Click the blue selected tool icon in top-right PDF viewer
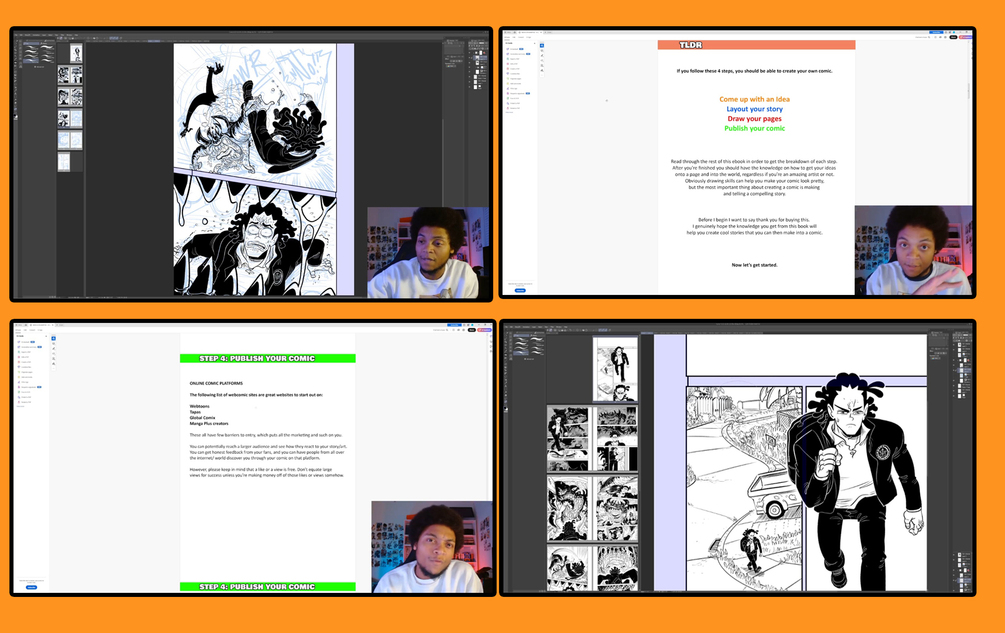1005x633 pixels. (542, 45)
